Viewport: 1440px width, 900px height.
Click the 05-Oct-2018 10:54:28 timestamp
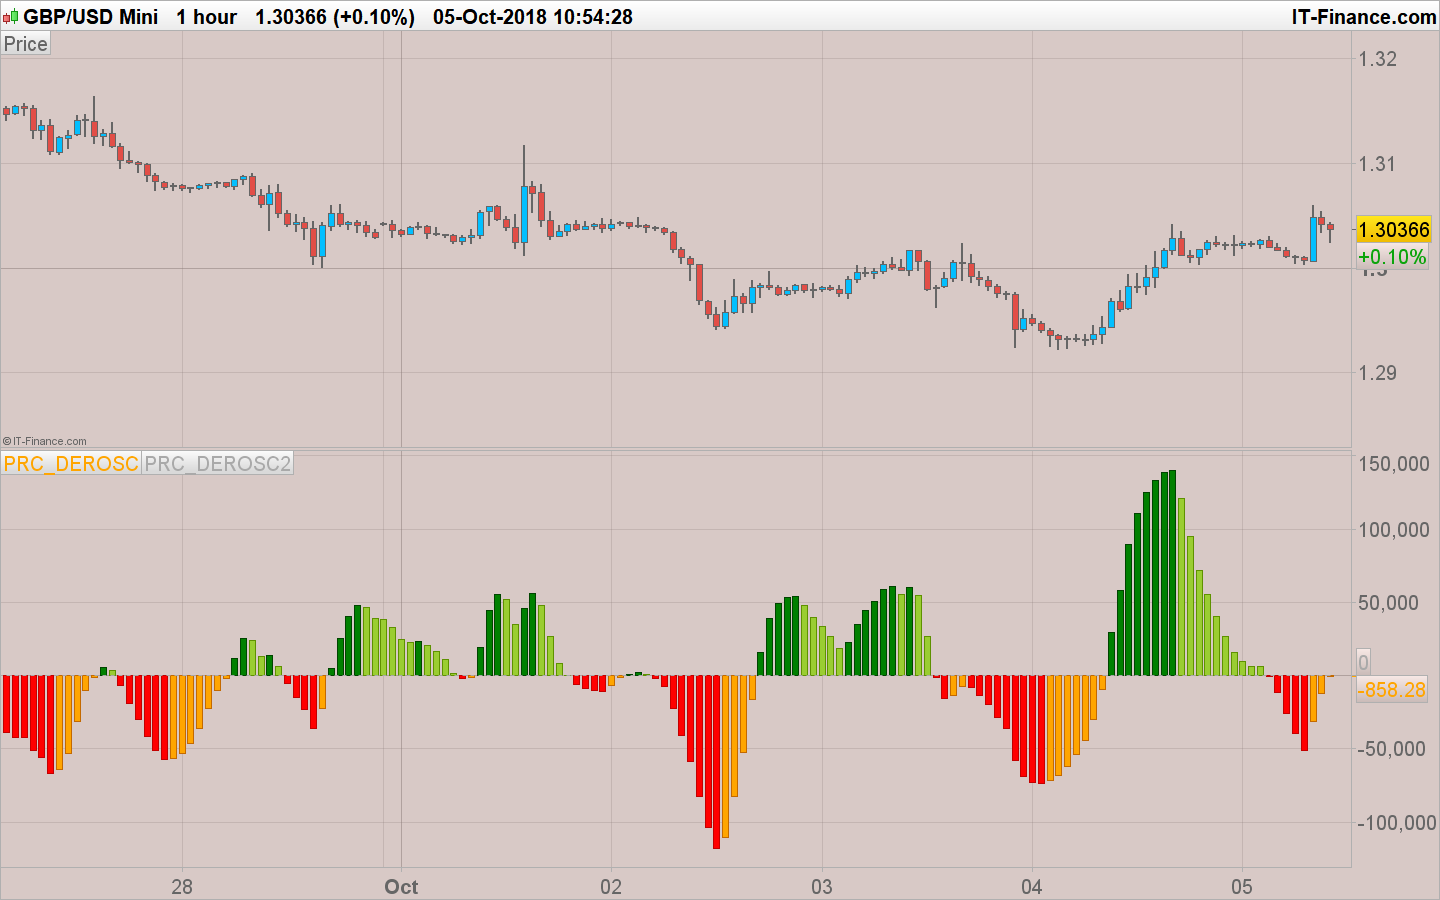click(x=533, y=17)
